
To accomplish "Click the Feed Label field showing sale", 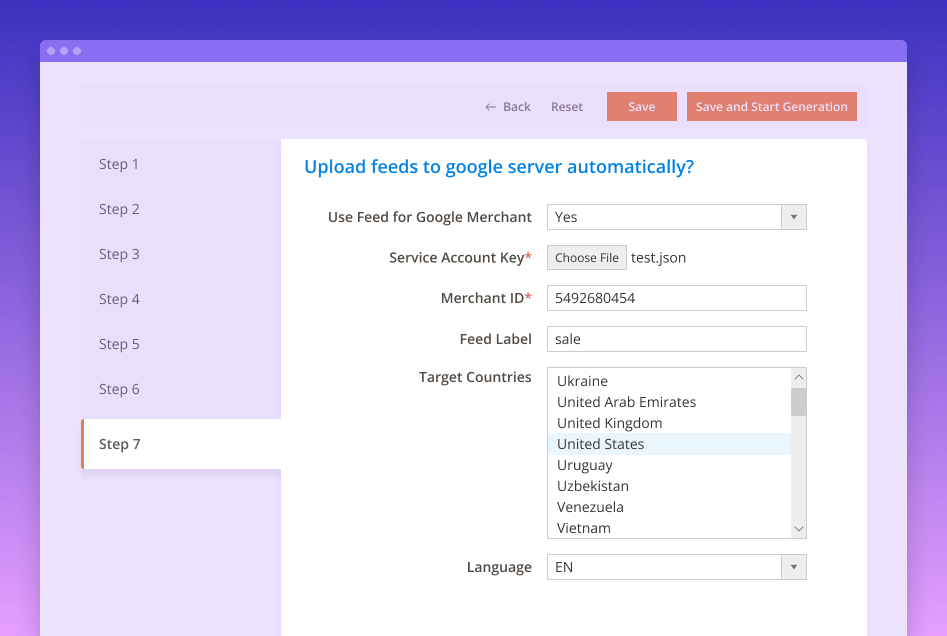I will tap(676, 339).
